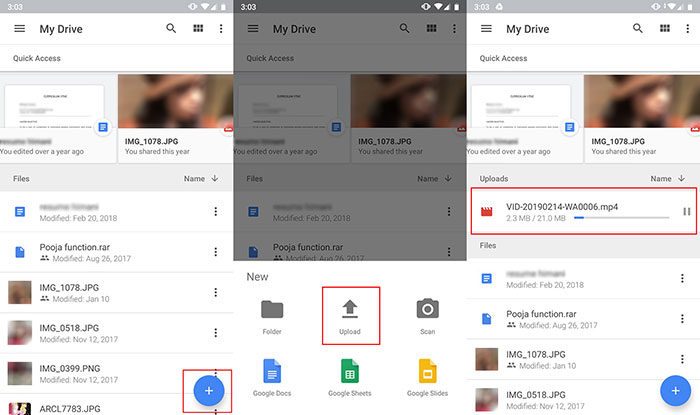Create a new Google Slides file
The height and width of the screenshot is (415, 700).
click(x=428, y=378)
